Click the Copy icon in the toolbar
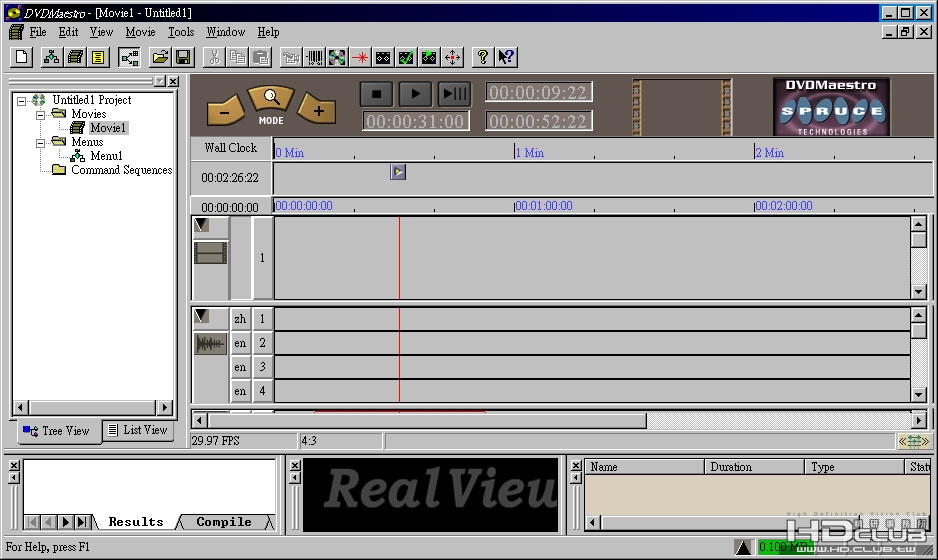Viewport: 938px width, 560px height. [x=237, y=57]
